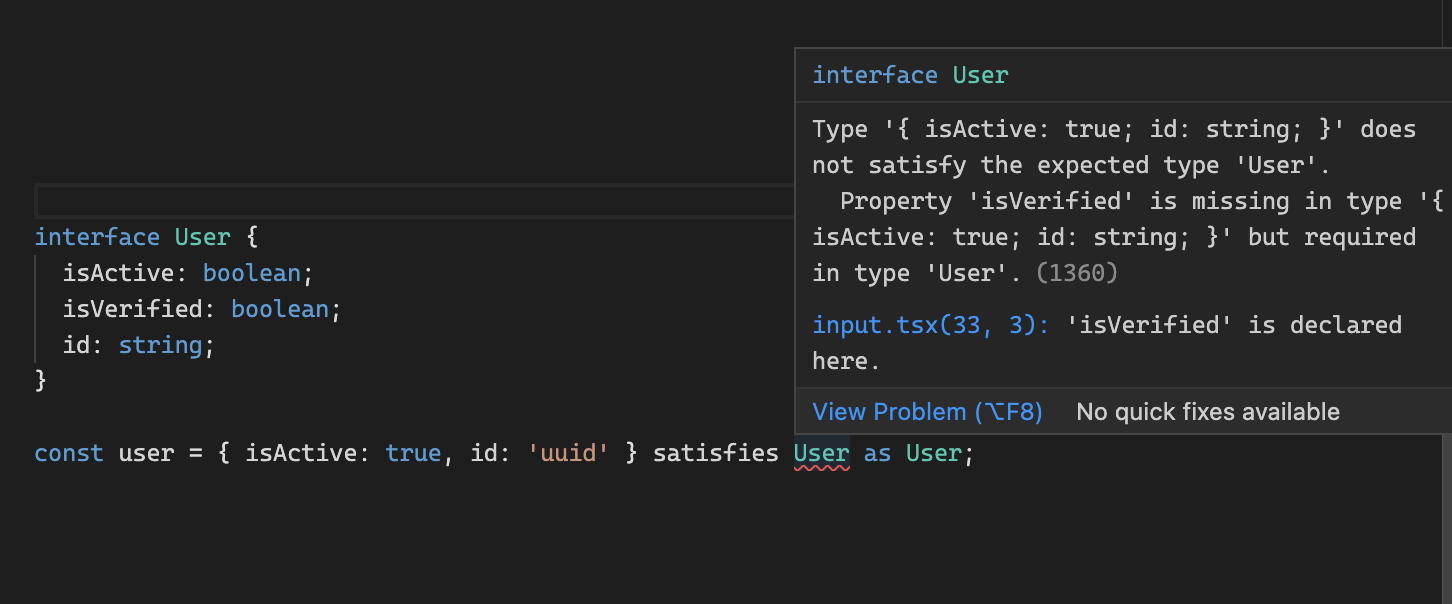Click the 'satisfies' keyword
Viewport: 1452px width, 604px height.
(715, 454)
